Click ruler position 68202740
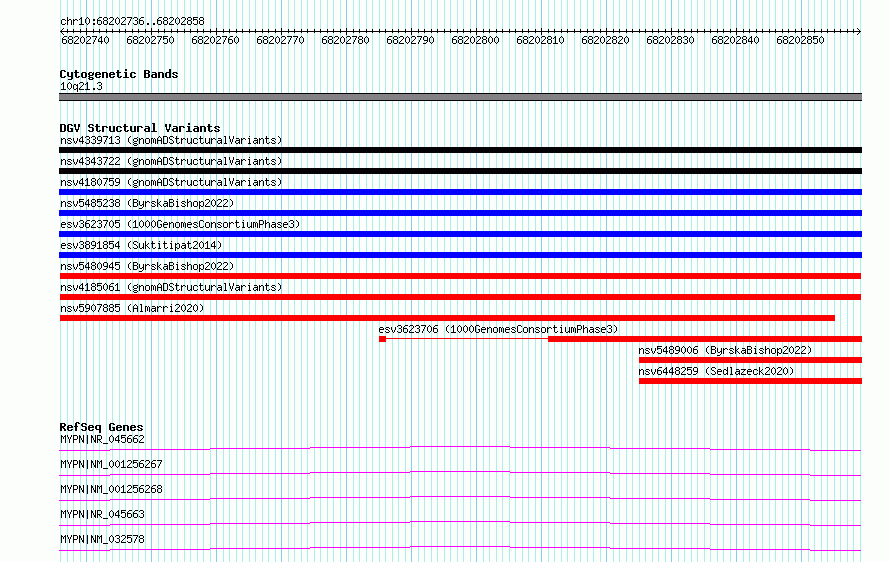 tap(85, 40)
